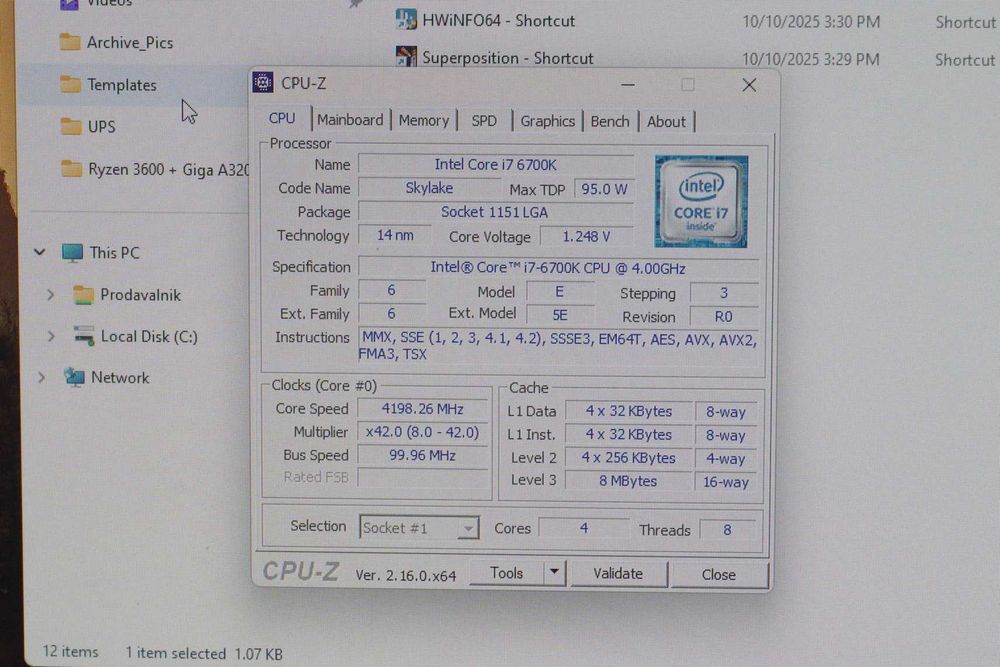Click the Level 3 value 8 MBytes
Viewport: 1000px width, 667px height.
click(629, 481)
